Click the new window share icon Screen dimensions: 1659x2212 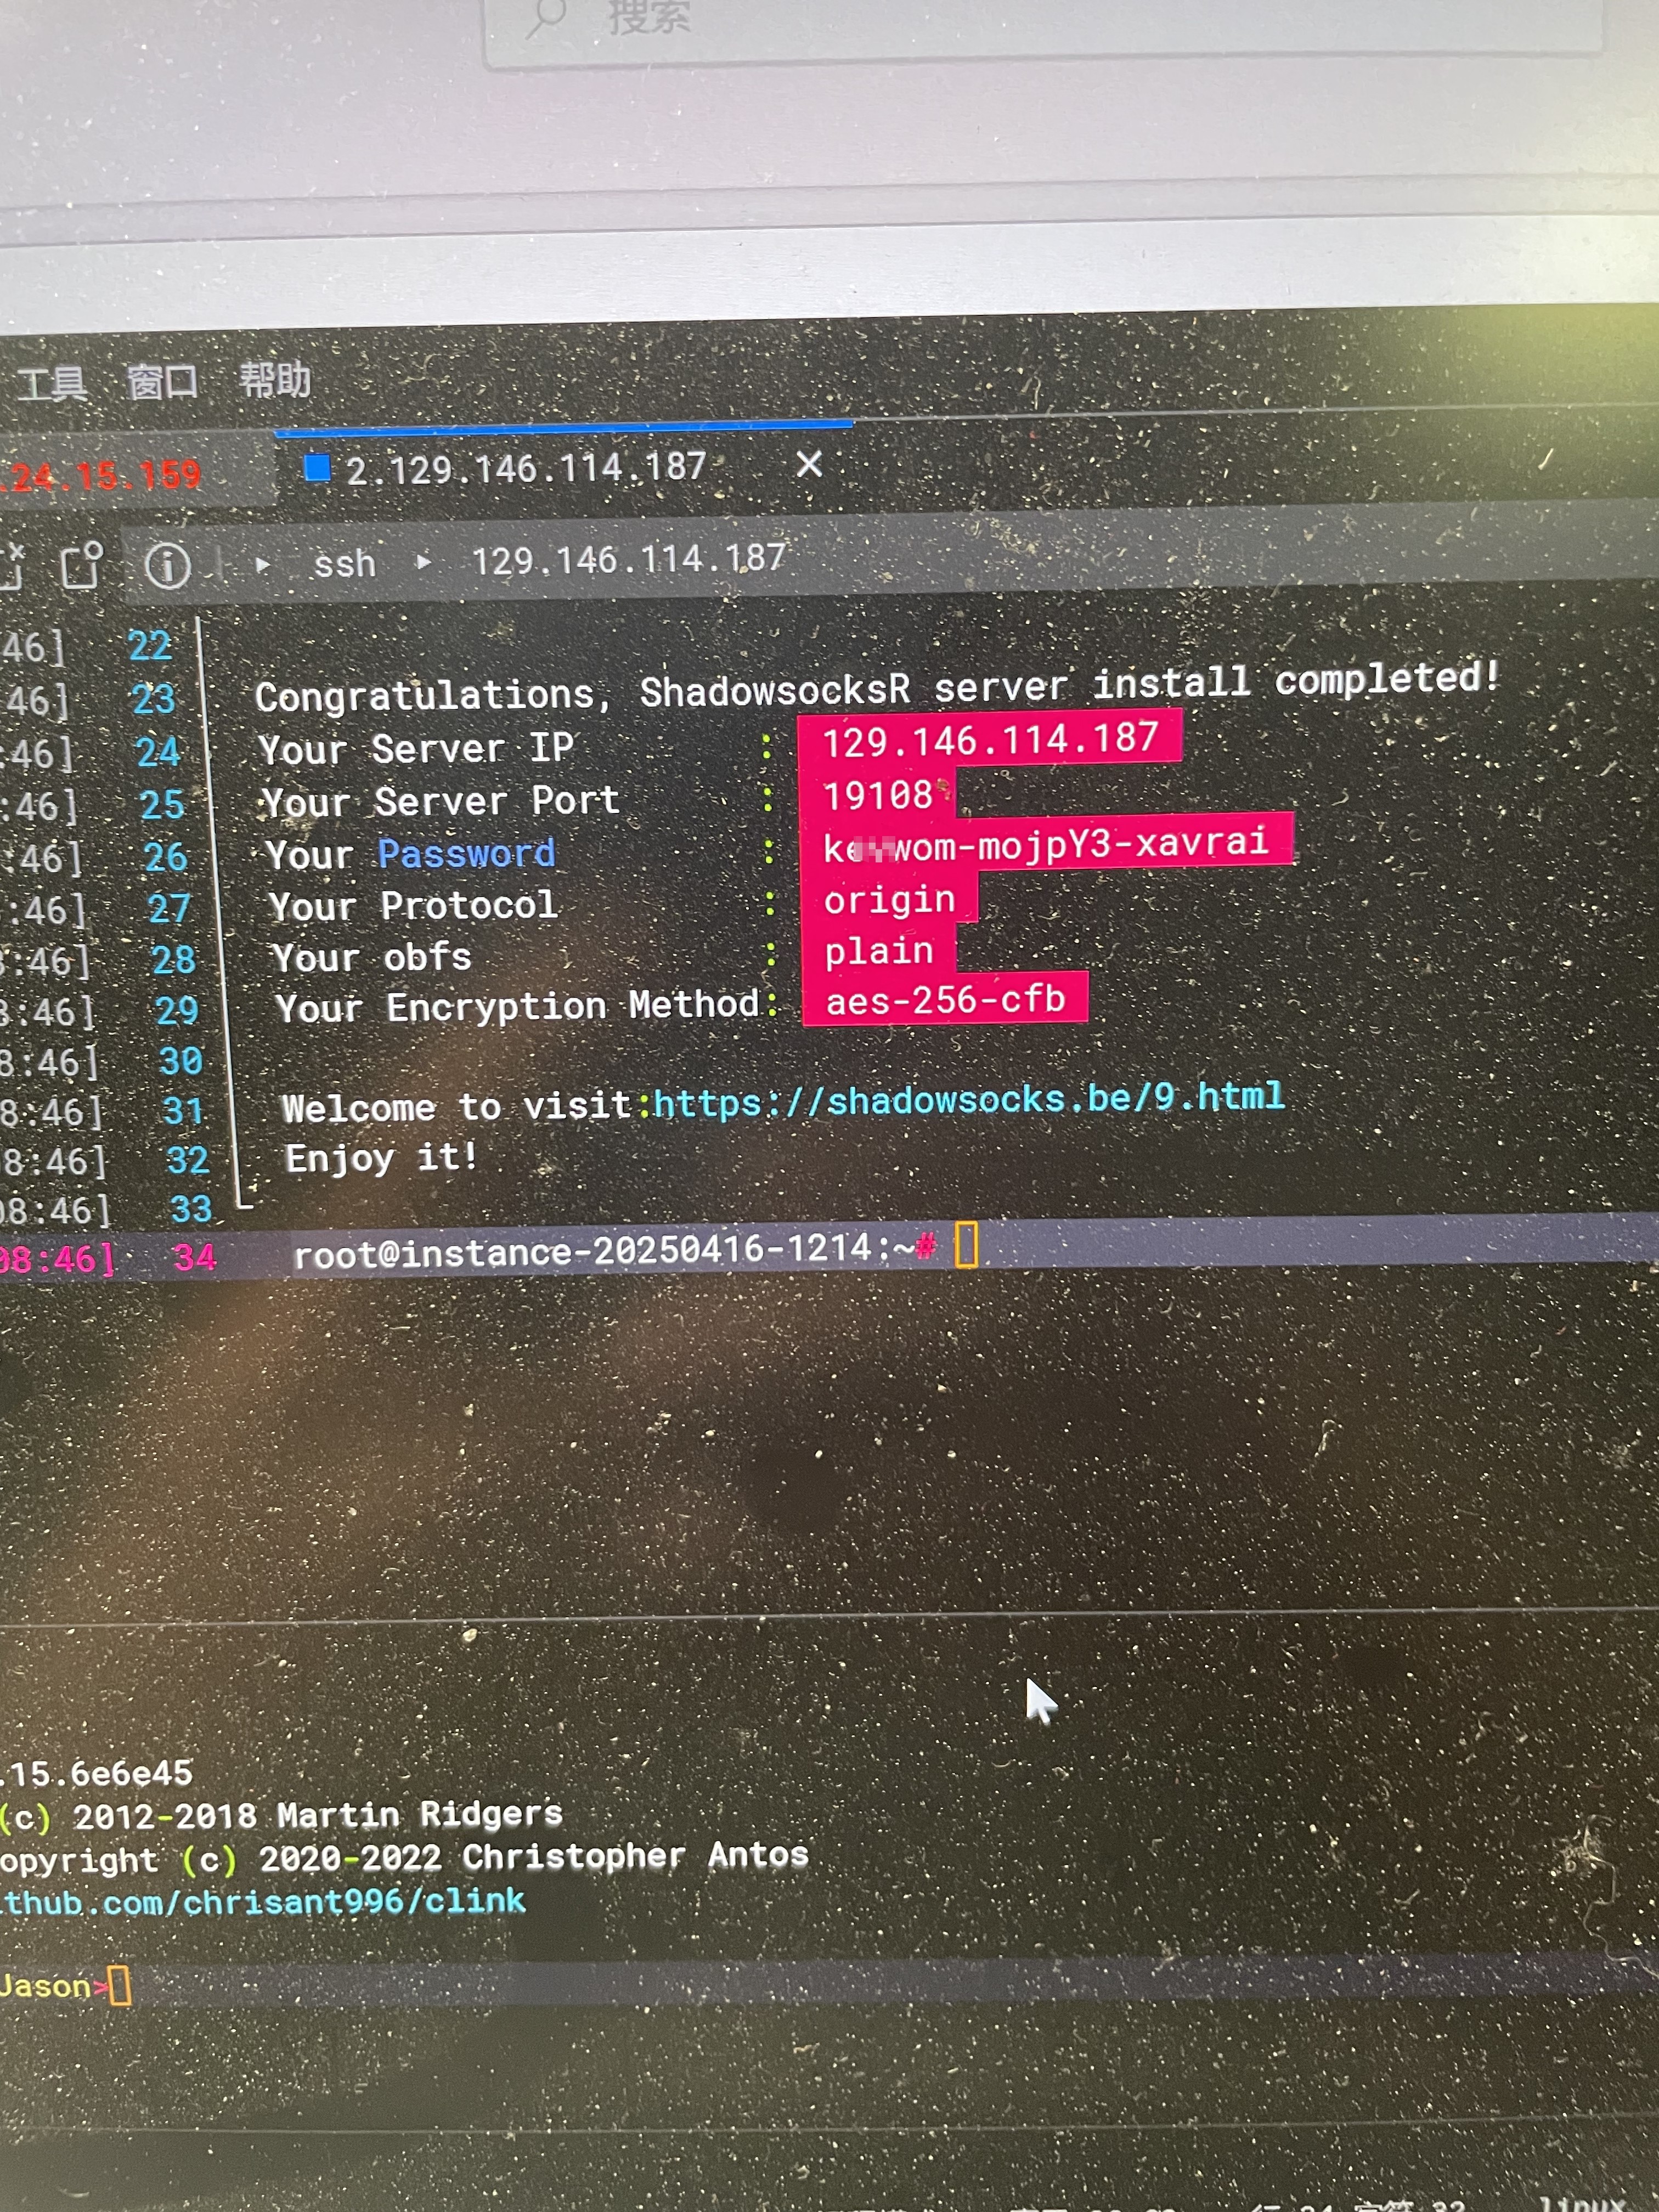pos(82,565)
